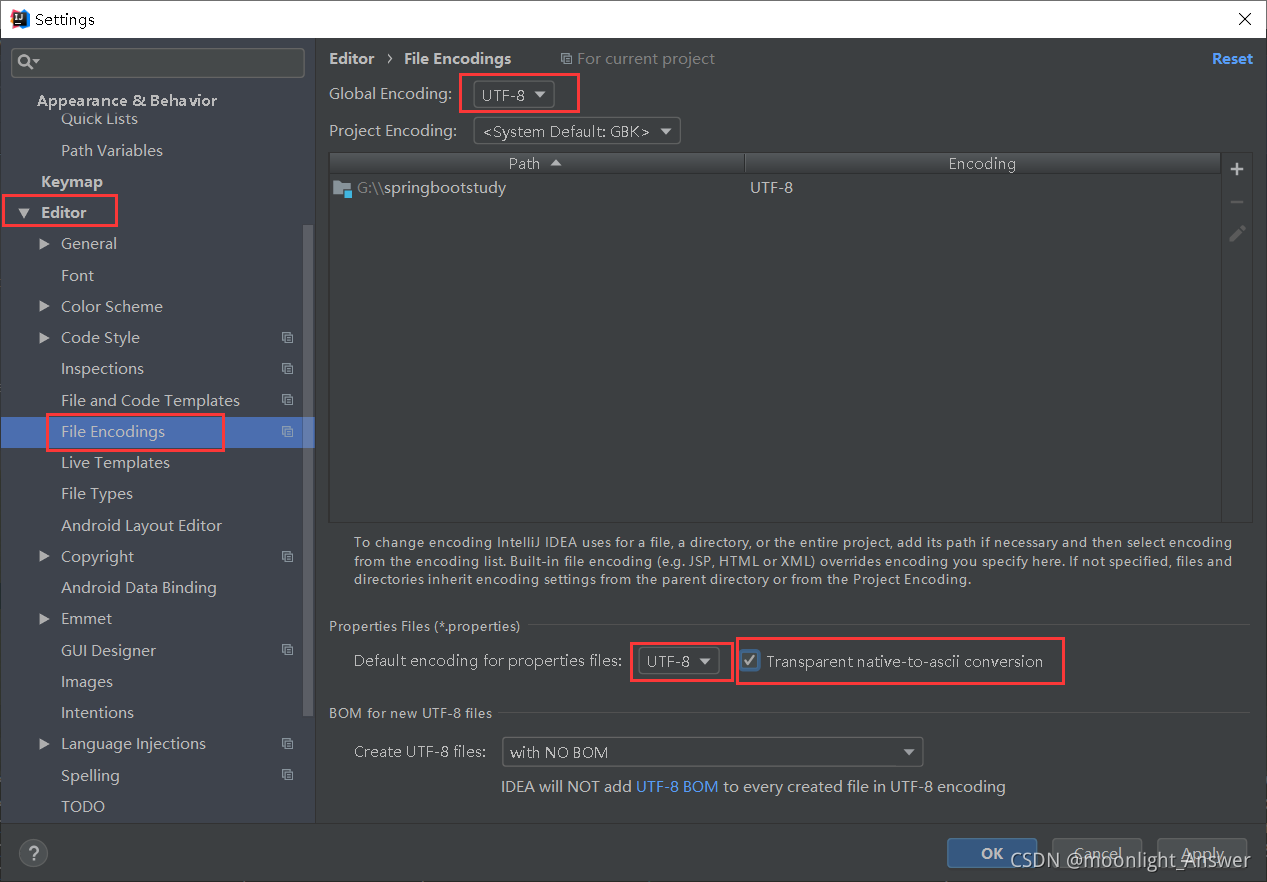
Task: Open help with the question mark icon
Action: (x=33, y=853)
